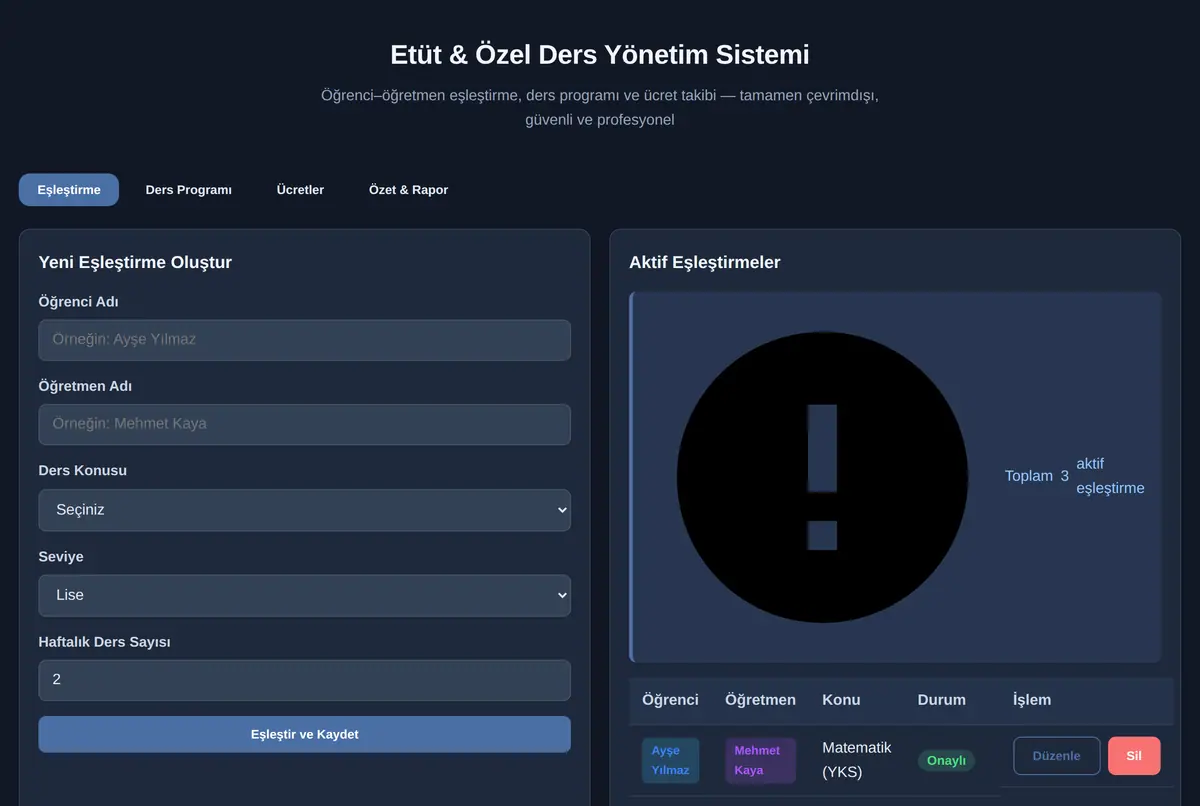Expand the Seviye dropdown showing Lise
Image resolution: width=1200 pixels, height=806 pixels.
coord(305,595)
